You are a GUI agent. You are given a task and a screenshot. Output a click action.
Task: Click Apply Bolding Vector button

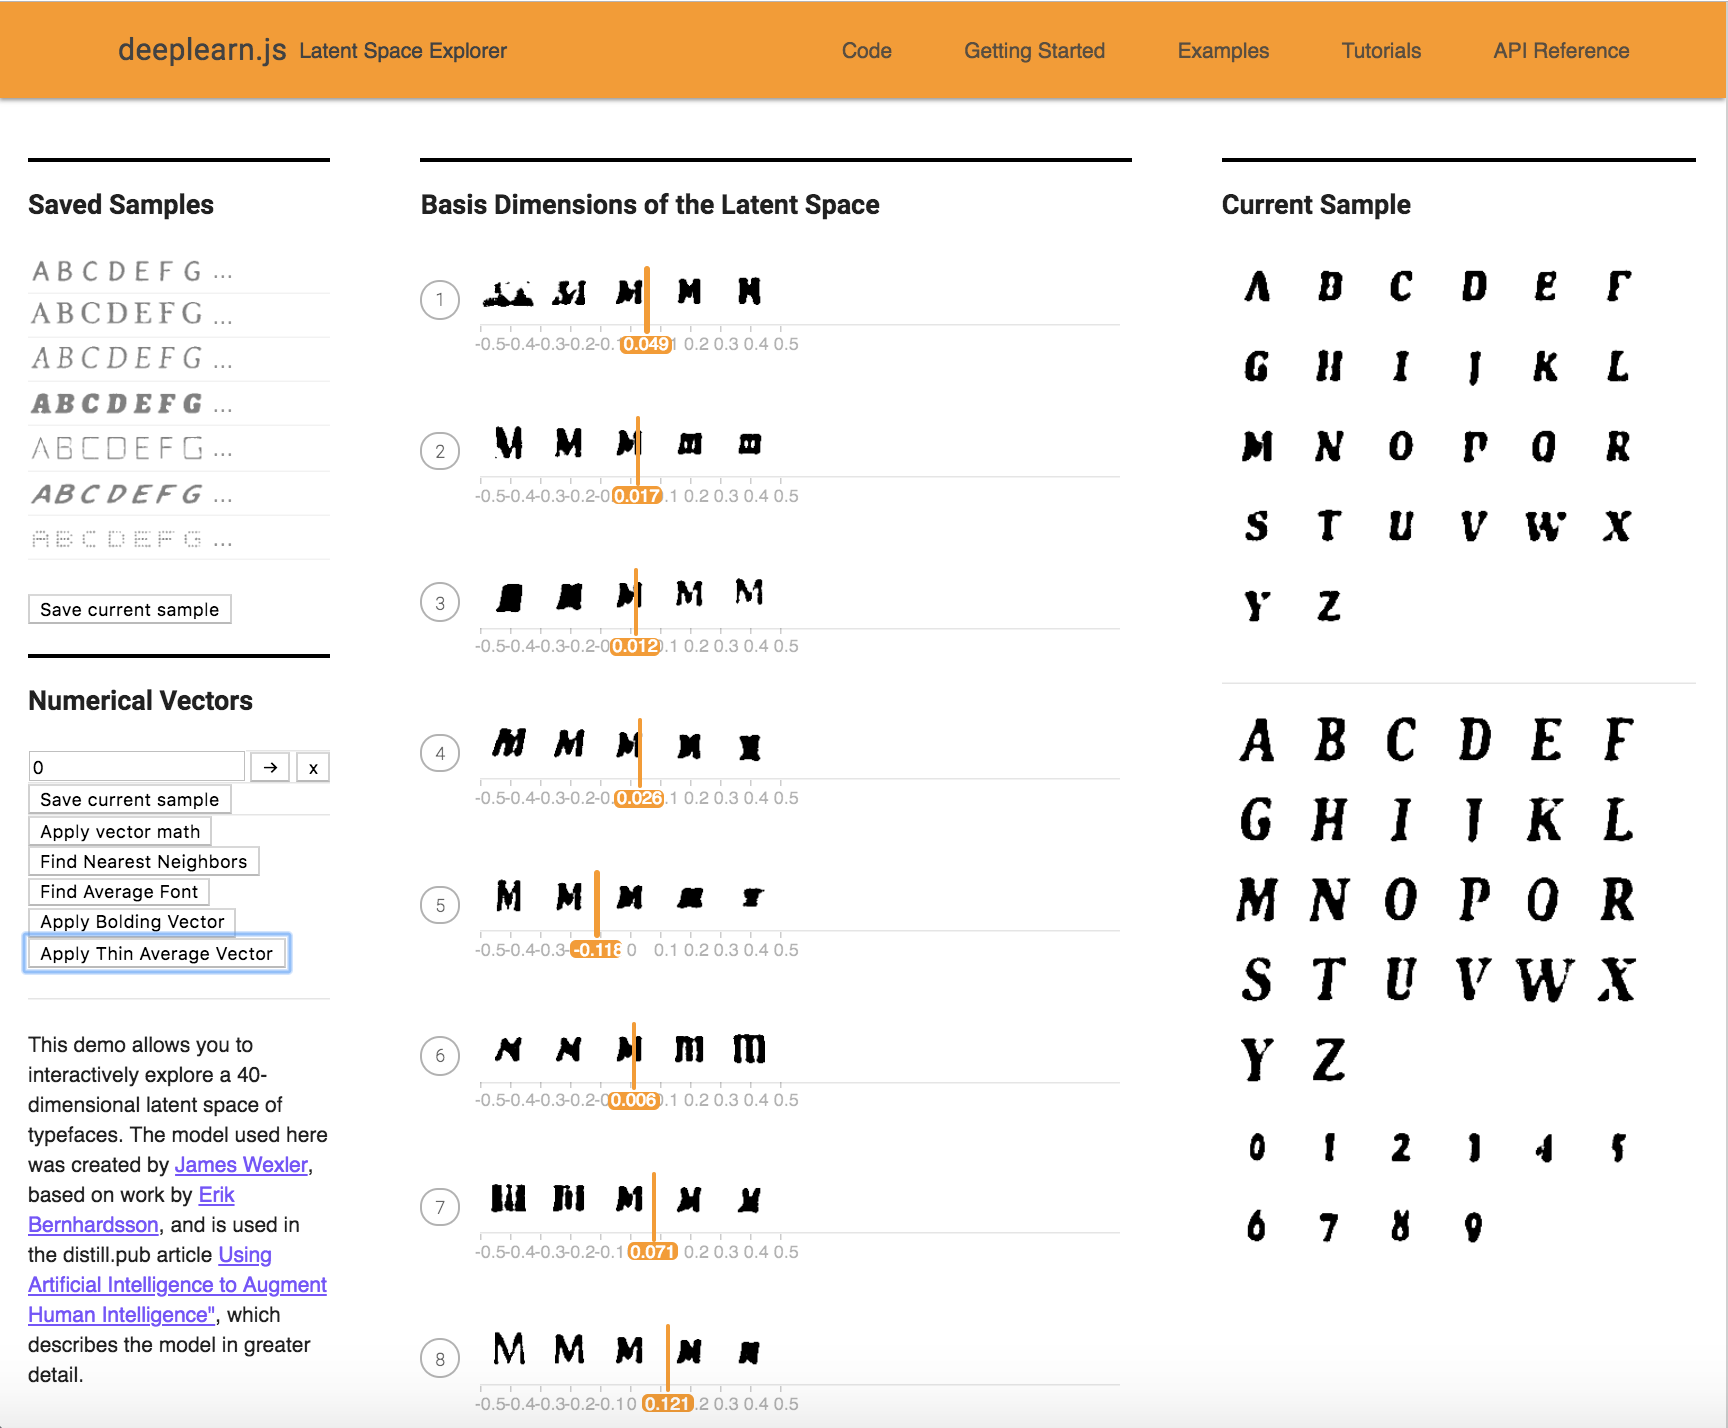132,921
